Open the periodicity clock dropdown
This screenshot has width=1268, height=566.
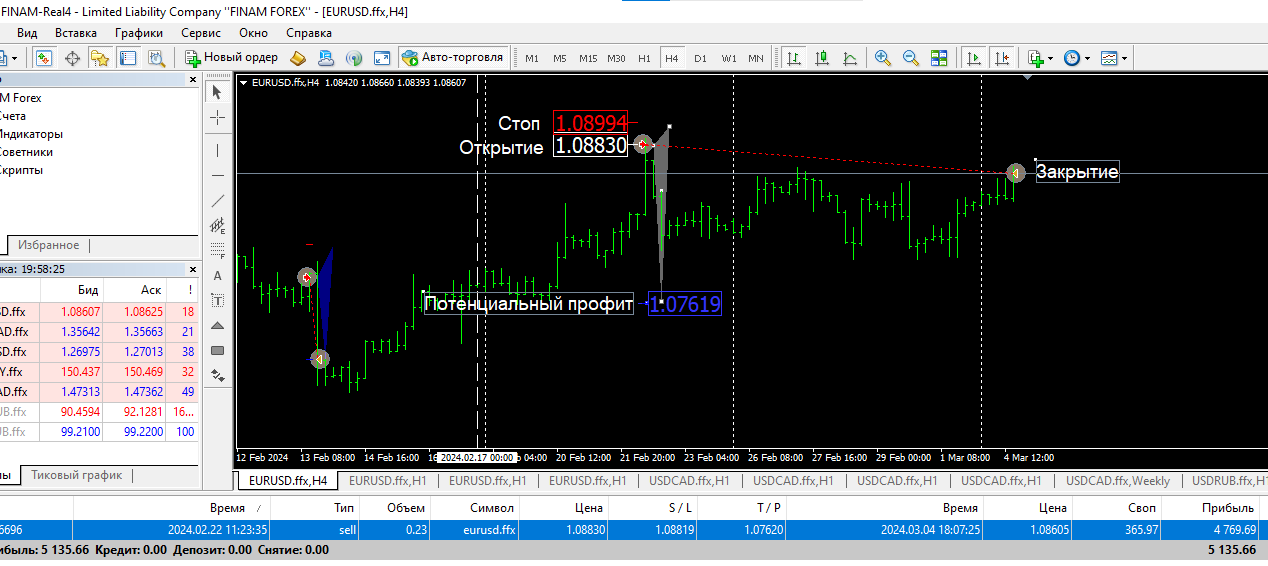coord(1076,58)
